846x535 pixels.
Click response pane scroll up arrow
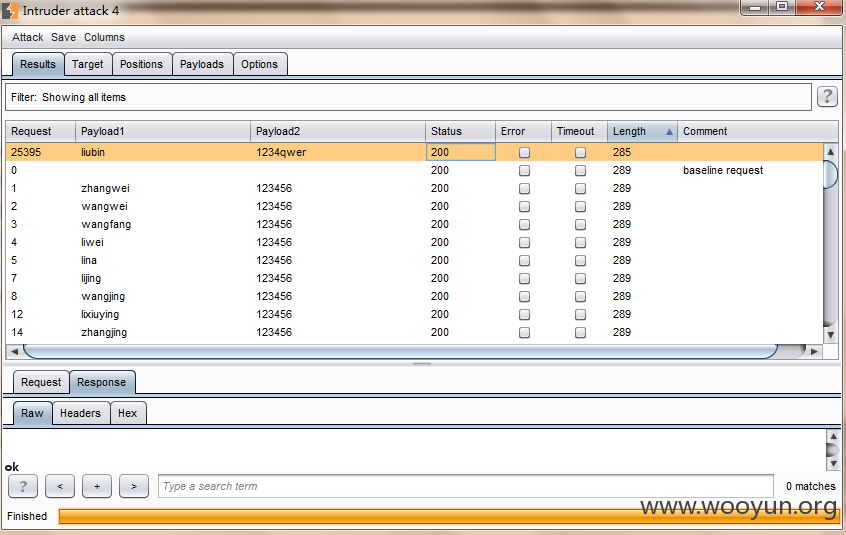[x=833, y=436]
